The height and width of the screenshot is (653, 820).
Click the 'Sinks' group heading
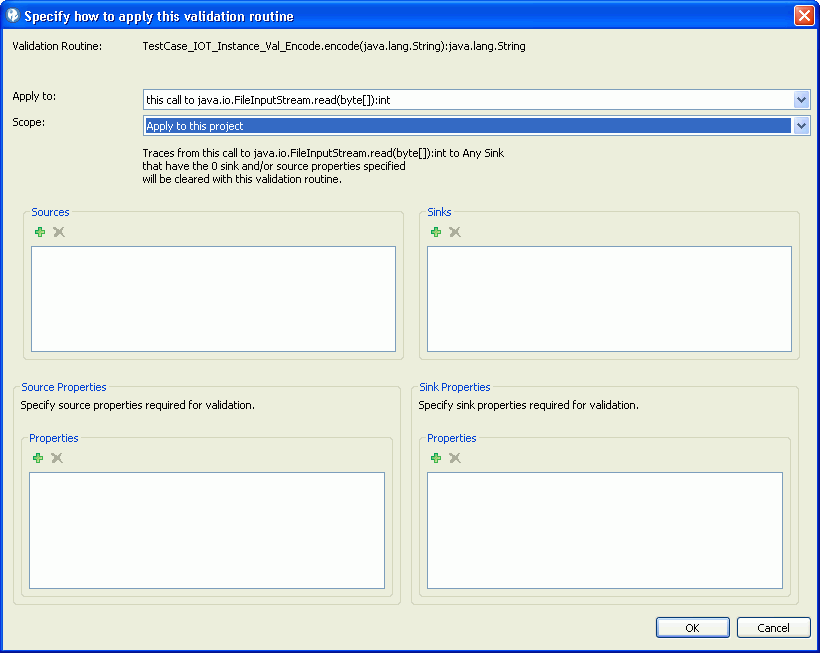click(x=439, y=212)
